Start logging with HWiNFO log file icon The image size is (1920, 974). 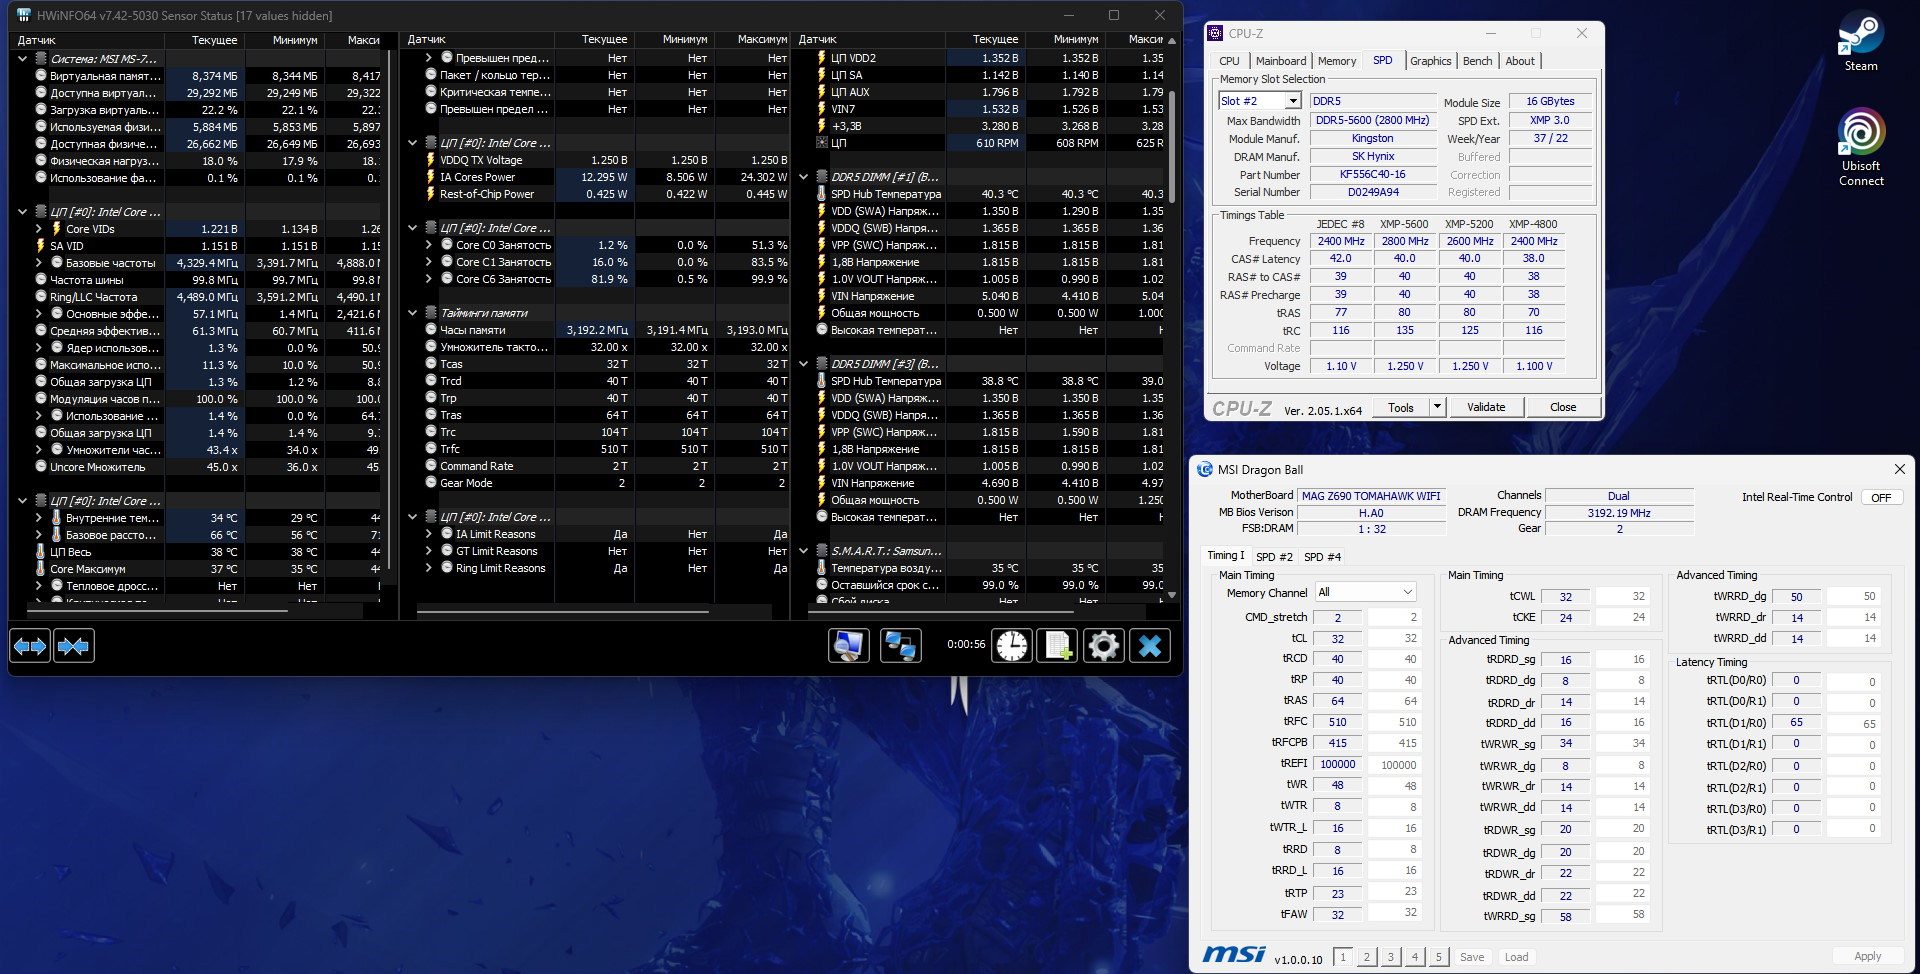click(1058, 646)
